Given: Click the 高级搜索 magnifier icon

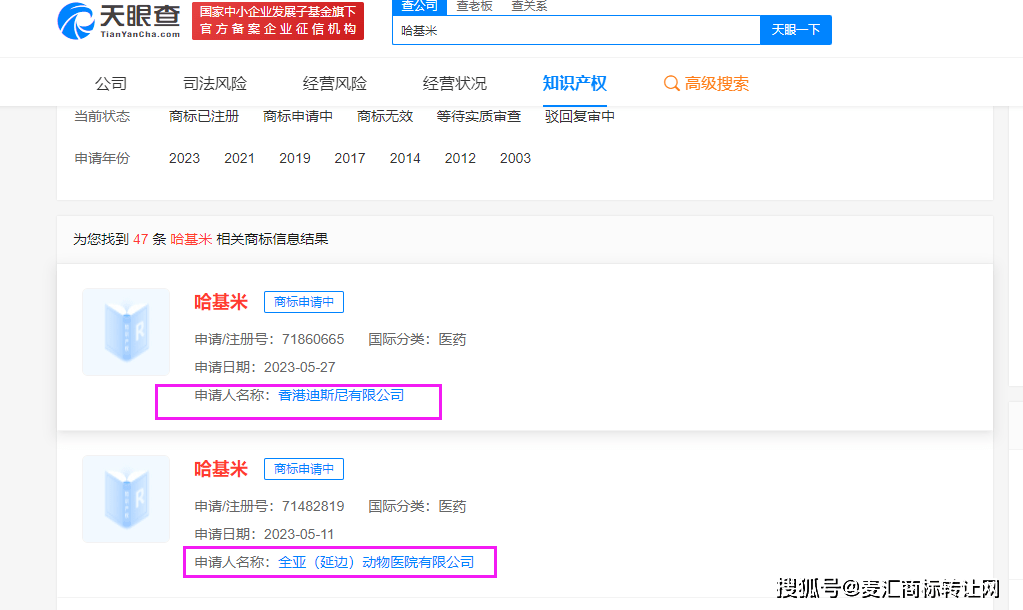Looking at the screenshot, I should point(672,84).
